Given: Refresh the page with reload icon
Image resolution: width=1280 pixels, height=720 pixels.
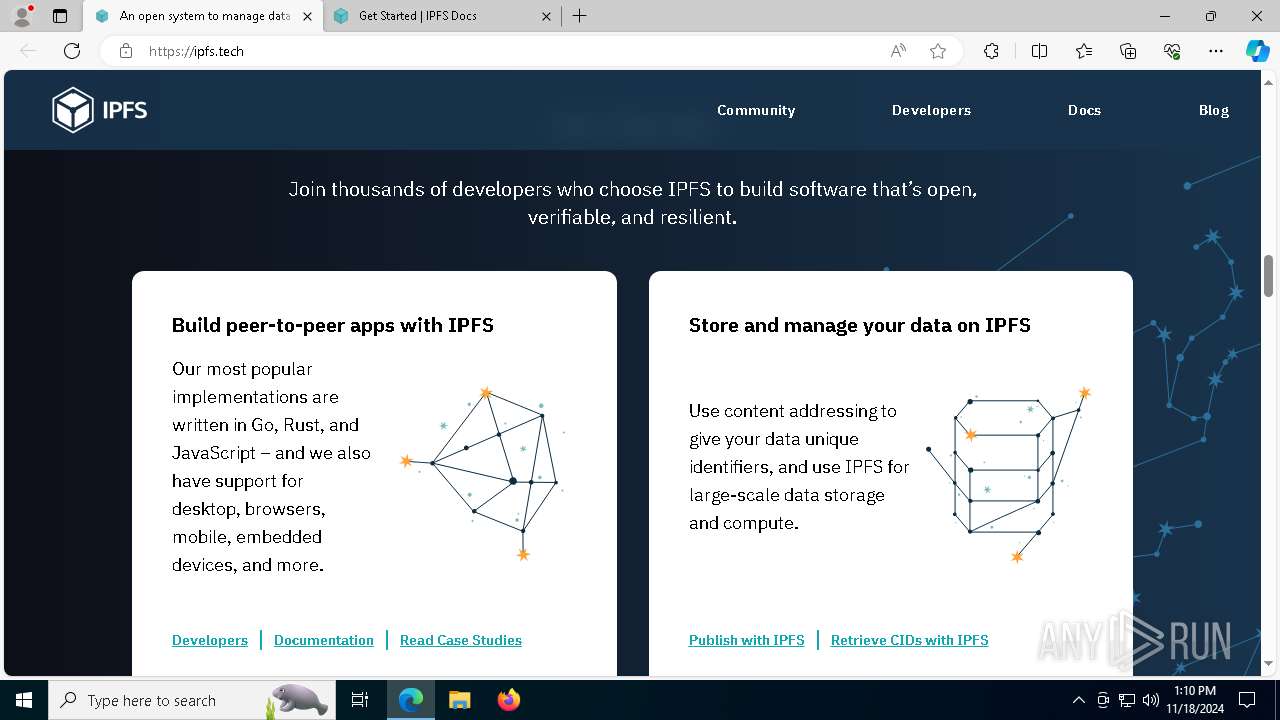Looking at the screenshot, I should tap(72, 51).
